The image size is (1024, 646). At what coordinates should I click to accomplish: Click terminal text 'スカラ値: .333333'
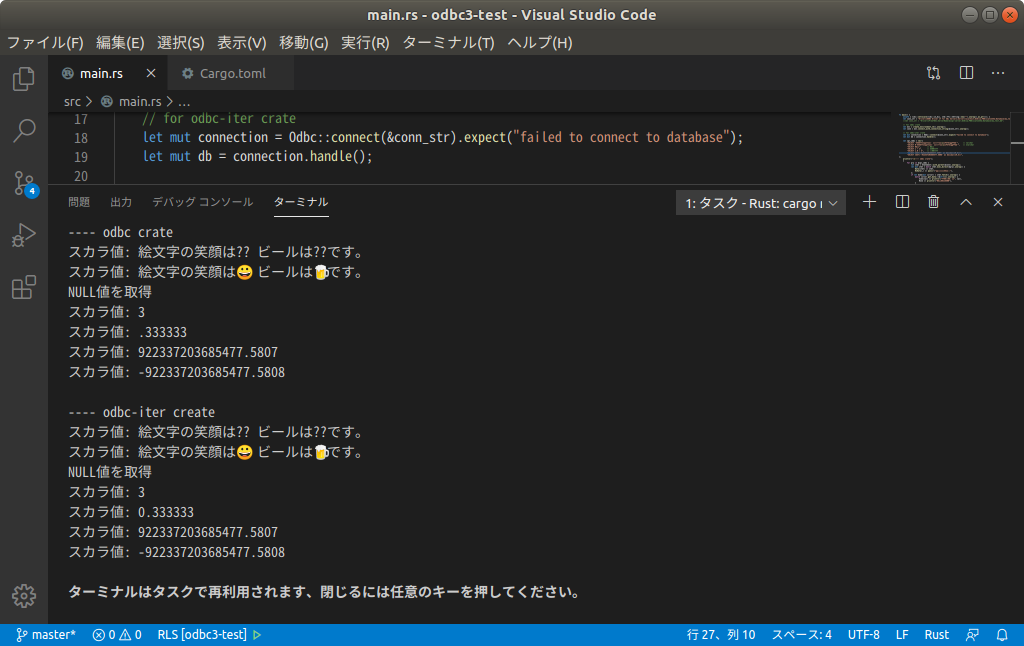click(x=128, y=332)
